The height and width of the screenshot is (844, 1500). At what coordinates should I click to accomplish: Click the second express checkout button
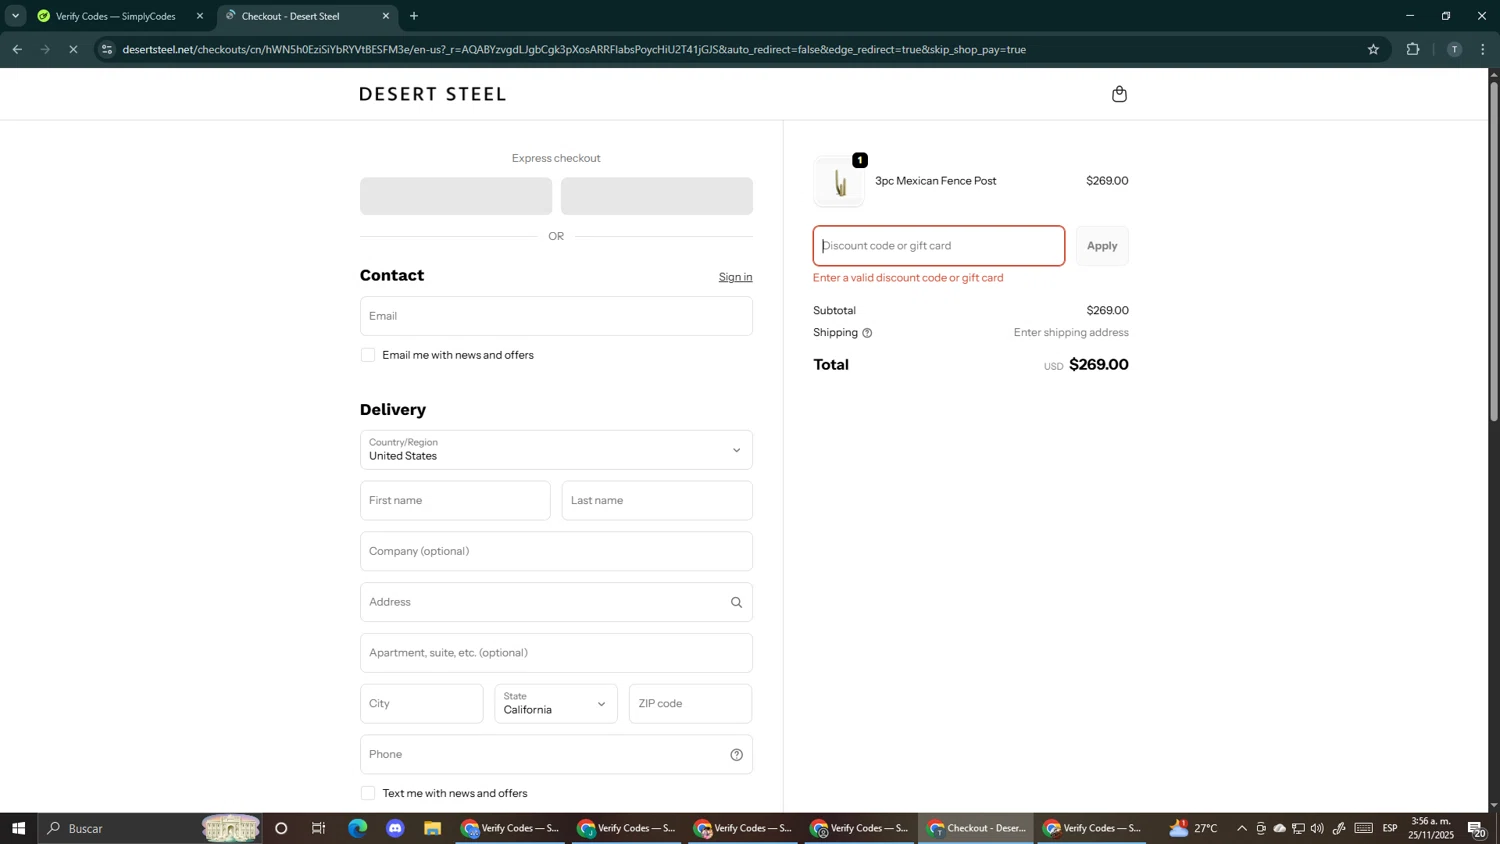[657, 196]
